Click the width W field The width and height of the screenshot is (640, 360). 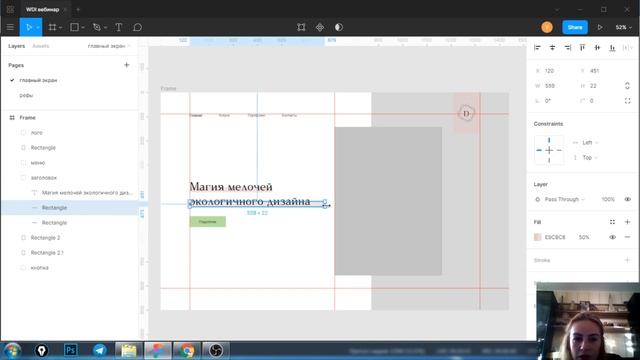pos(549,86)
